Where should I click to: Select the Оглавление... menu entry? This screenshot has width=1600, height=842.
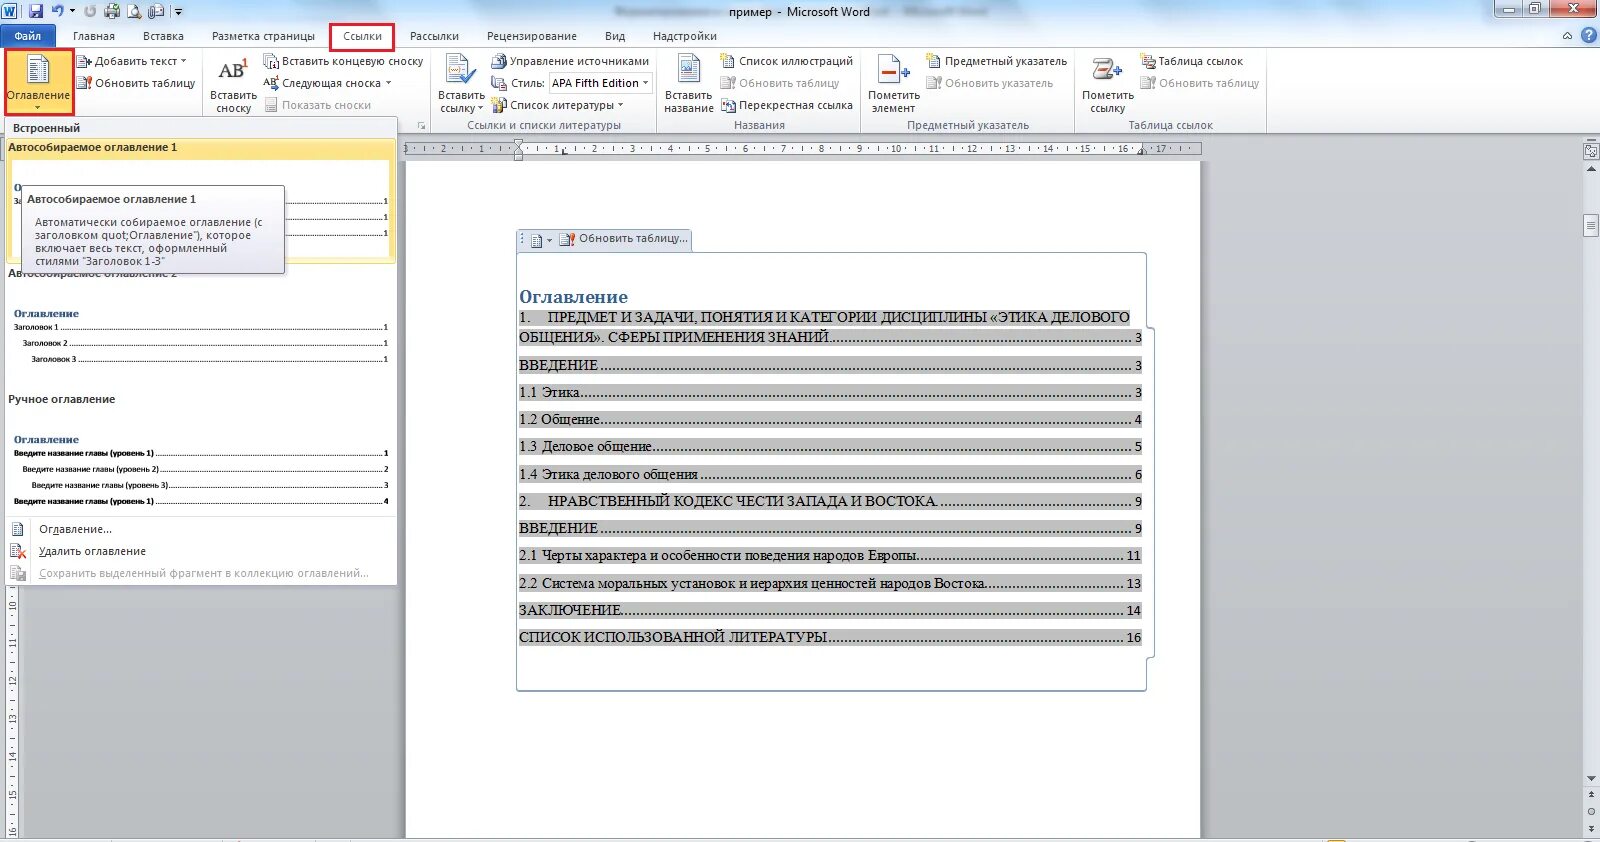point(200,529)
